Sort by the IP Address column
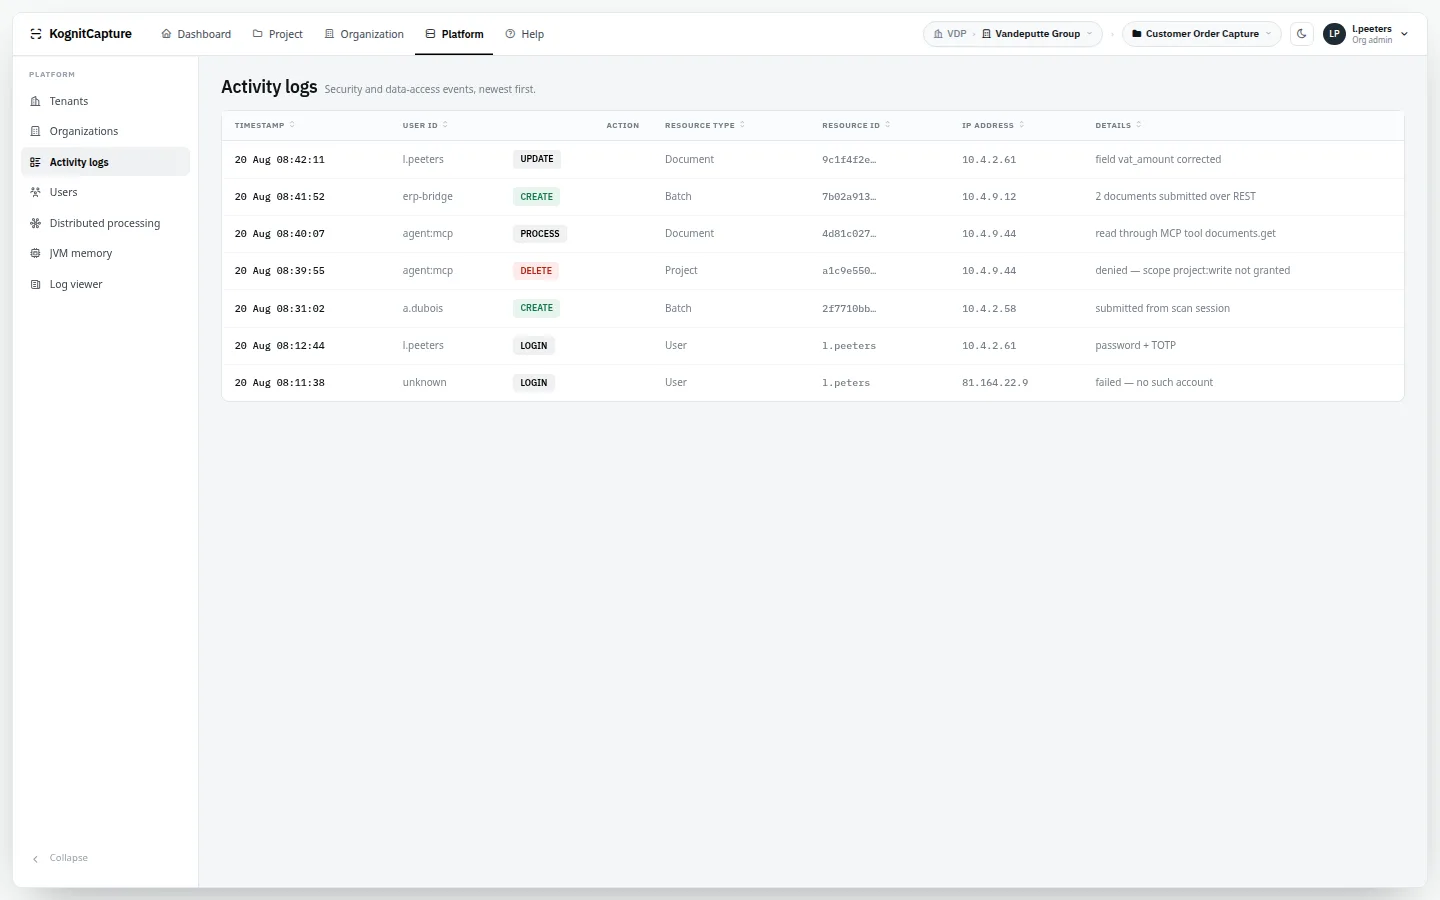Screen dimensions: 1440x900 point(993,125)
